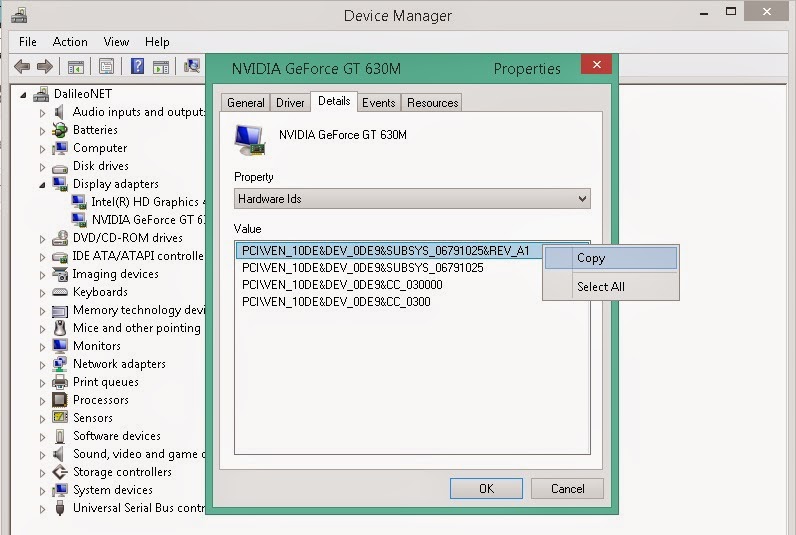
Task: Click the OK button
Action: (x=486, y=488)
